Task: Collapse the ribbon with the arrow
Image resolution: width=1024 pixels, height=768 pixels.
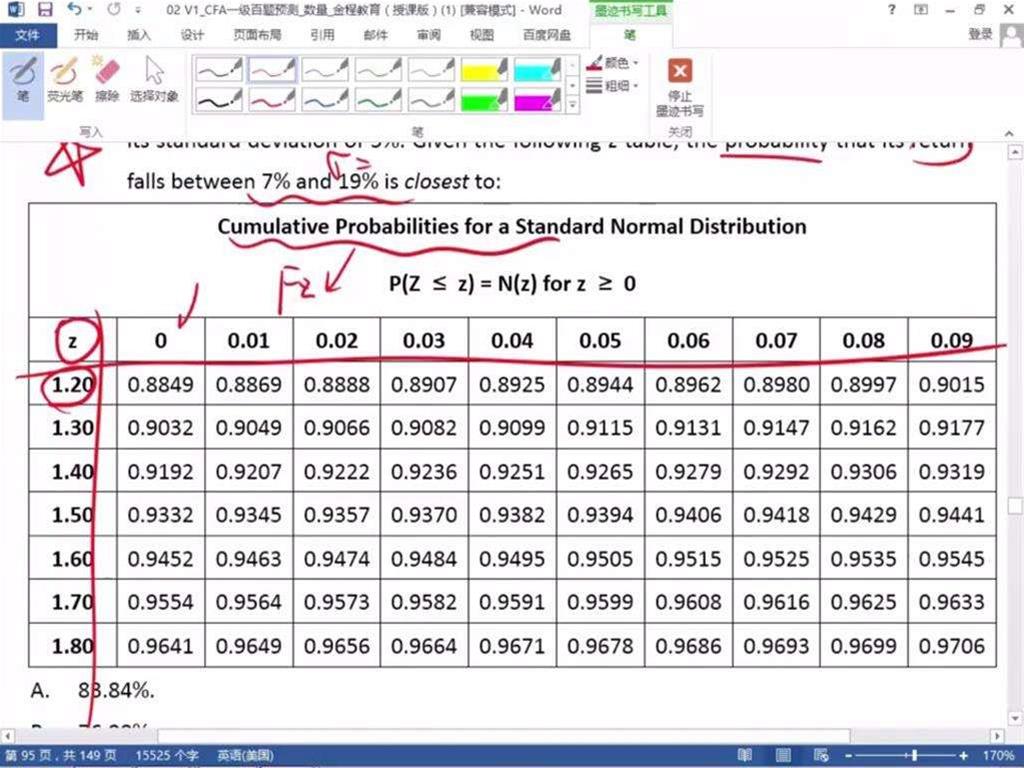Action: coord(1009,133)
